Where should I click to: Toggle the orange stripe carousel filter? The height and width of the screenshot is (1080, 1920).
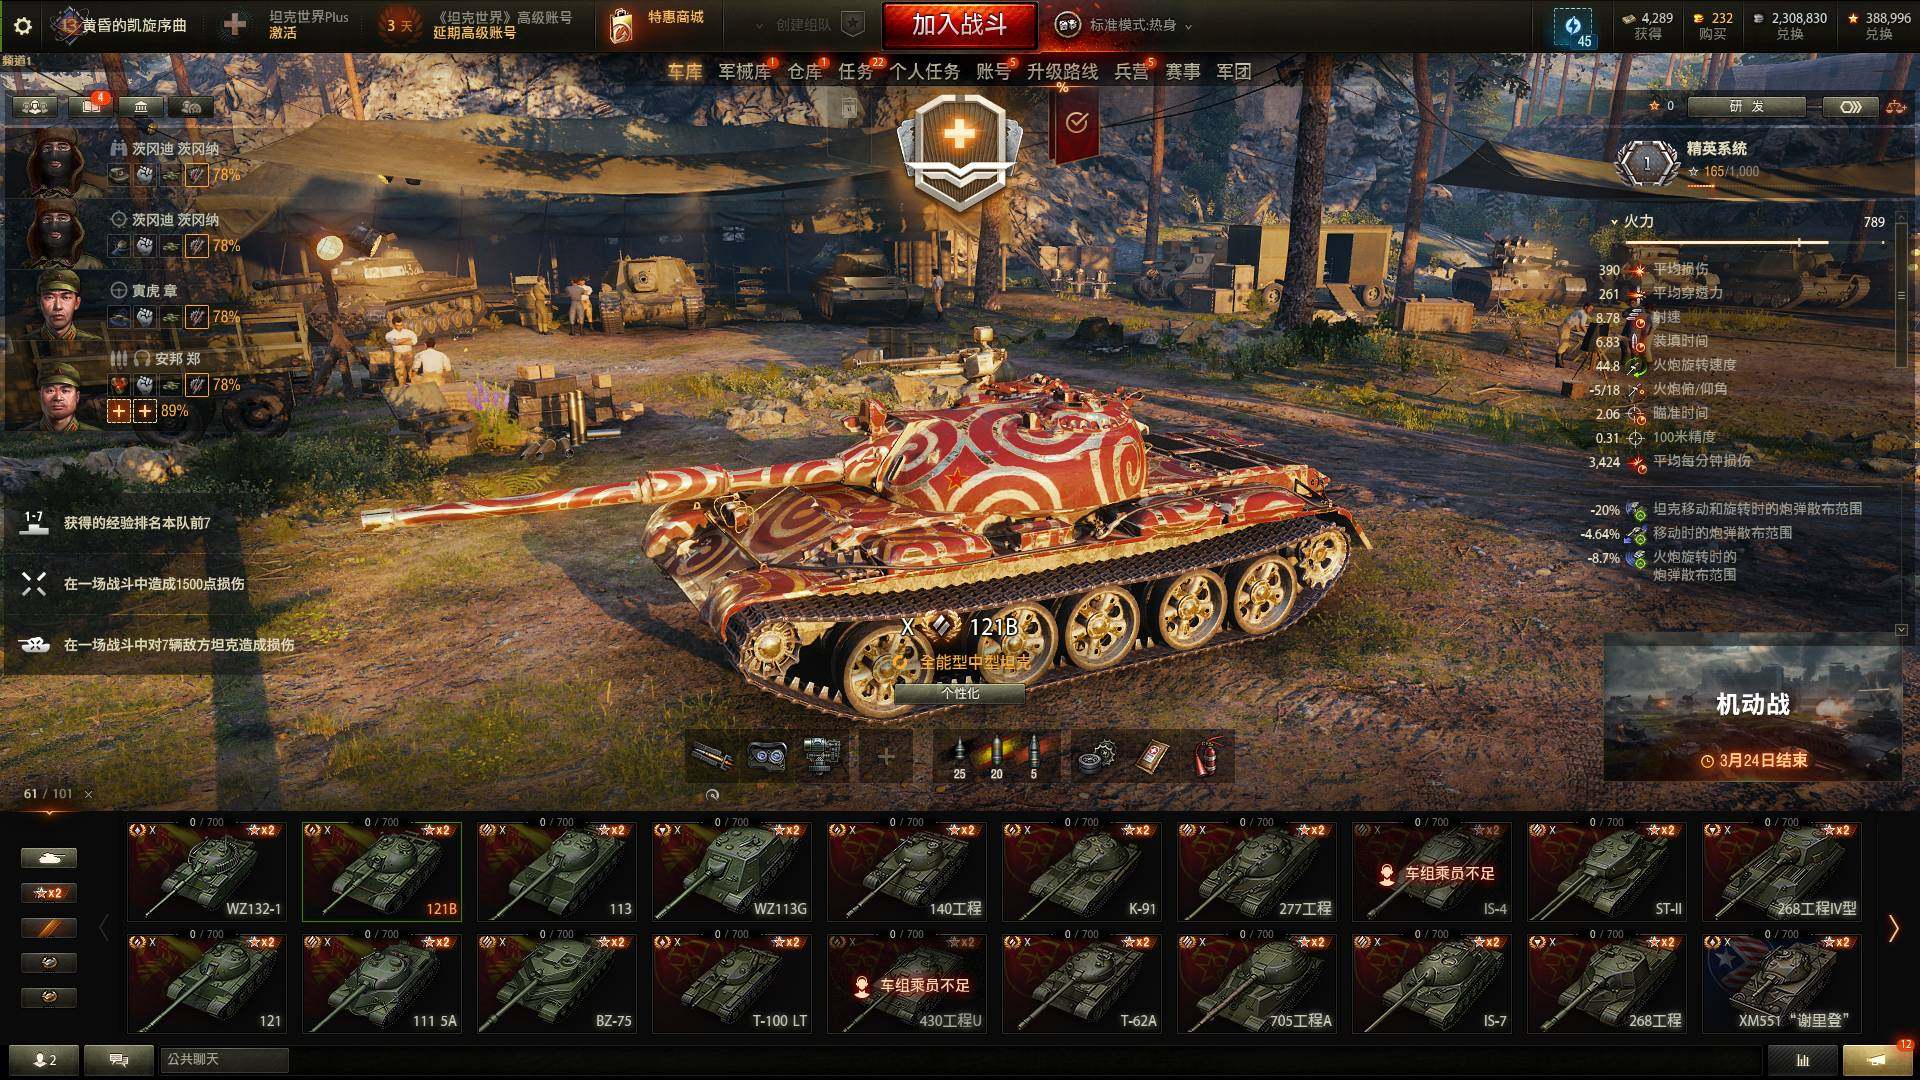48,927
